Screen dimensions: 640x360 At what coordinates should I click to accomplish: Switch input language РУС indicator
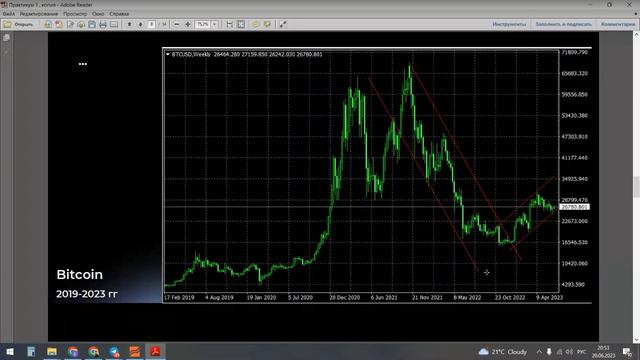coord(581,352)
